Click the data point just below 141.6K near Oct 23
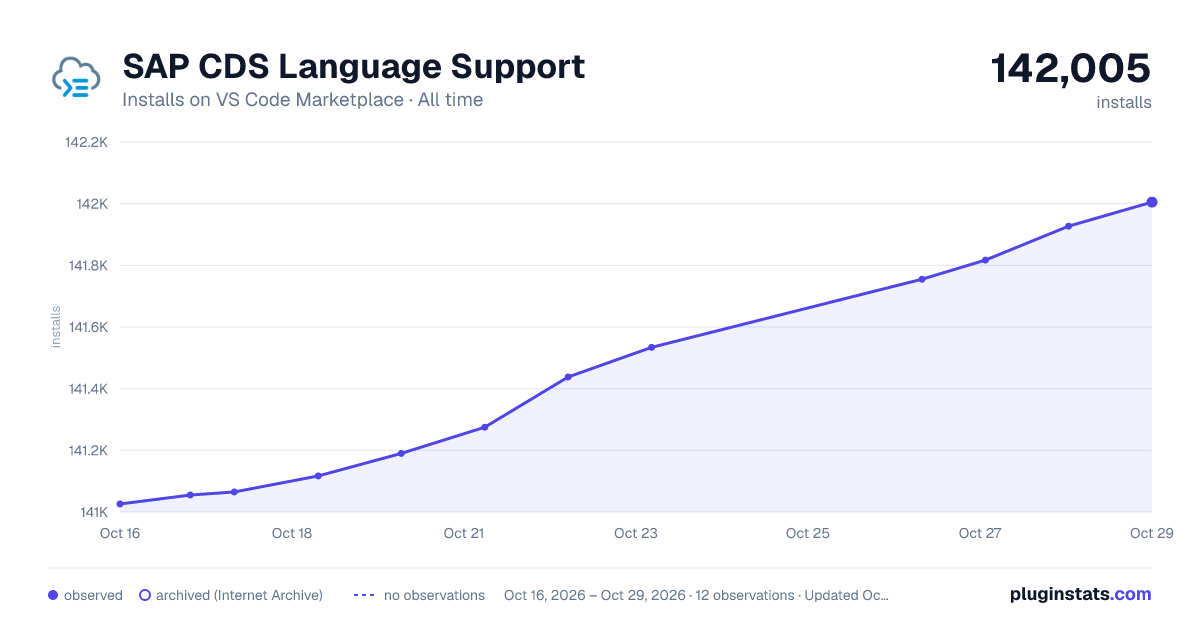This screenshot has width=1200, height=630. tap(652, 347)
